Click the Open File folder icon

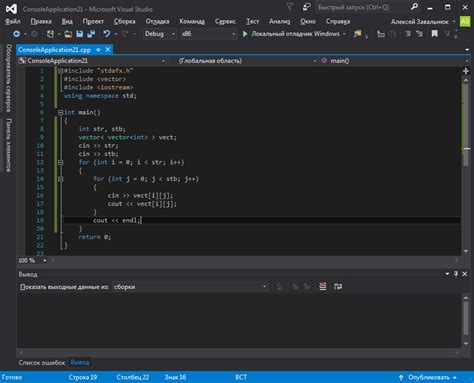tap(68, 34)
